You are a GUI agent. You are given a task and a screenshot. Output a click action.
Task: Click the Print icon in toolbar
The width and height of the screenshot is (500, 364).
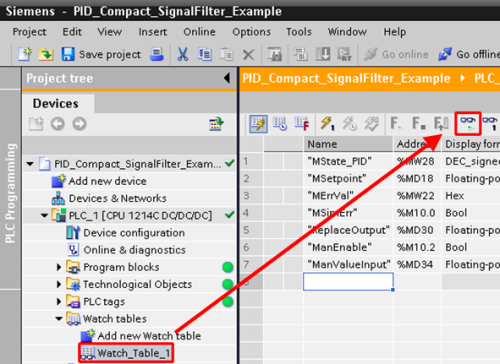[156, 54]
